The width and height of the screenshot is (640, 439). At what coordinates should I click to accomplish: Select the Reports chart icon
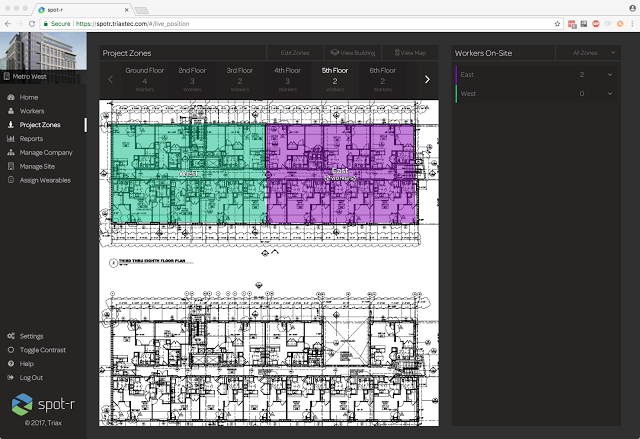(x=11, y=139)
